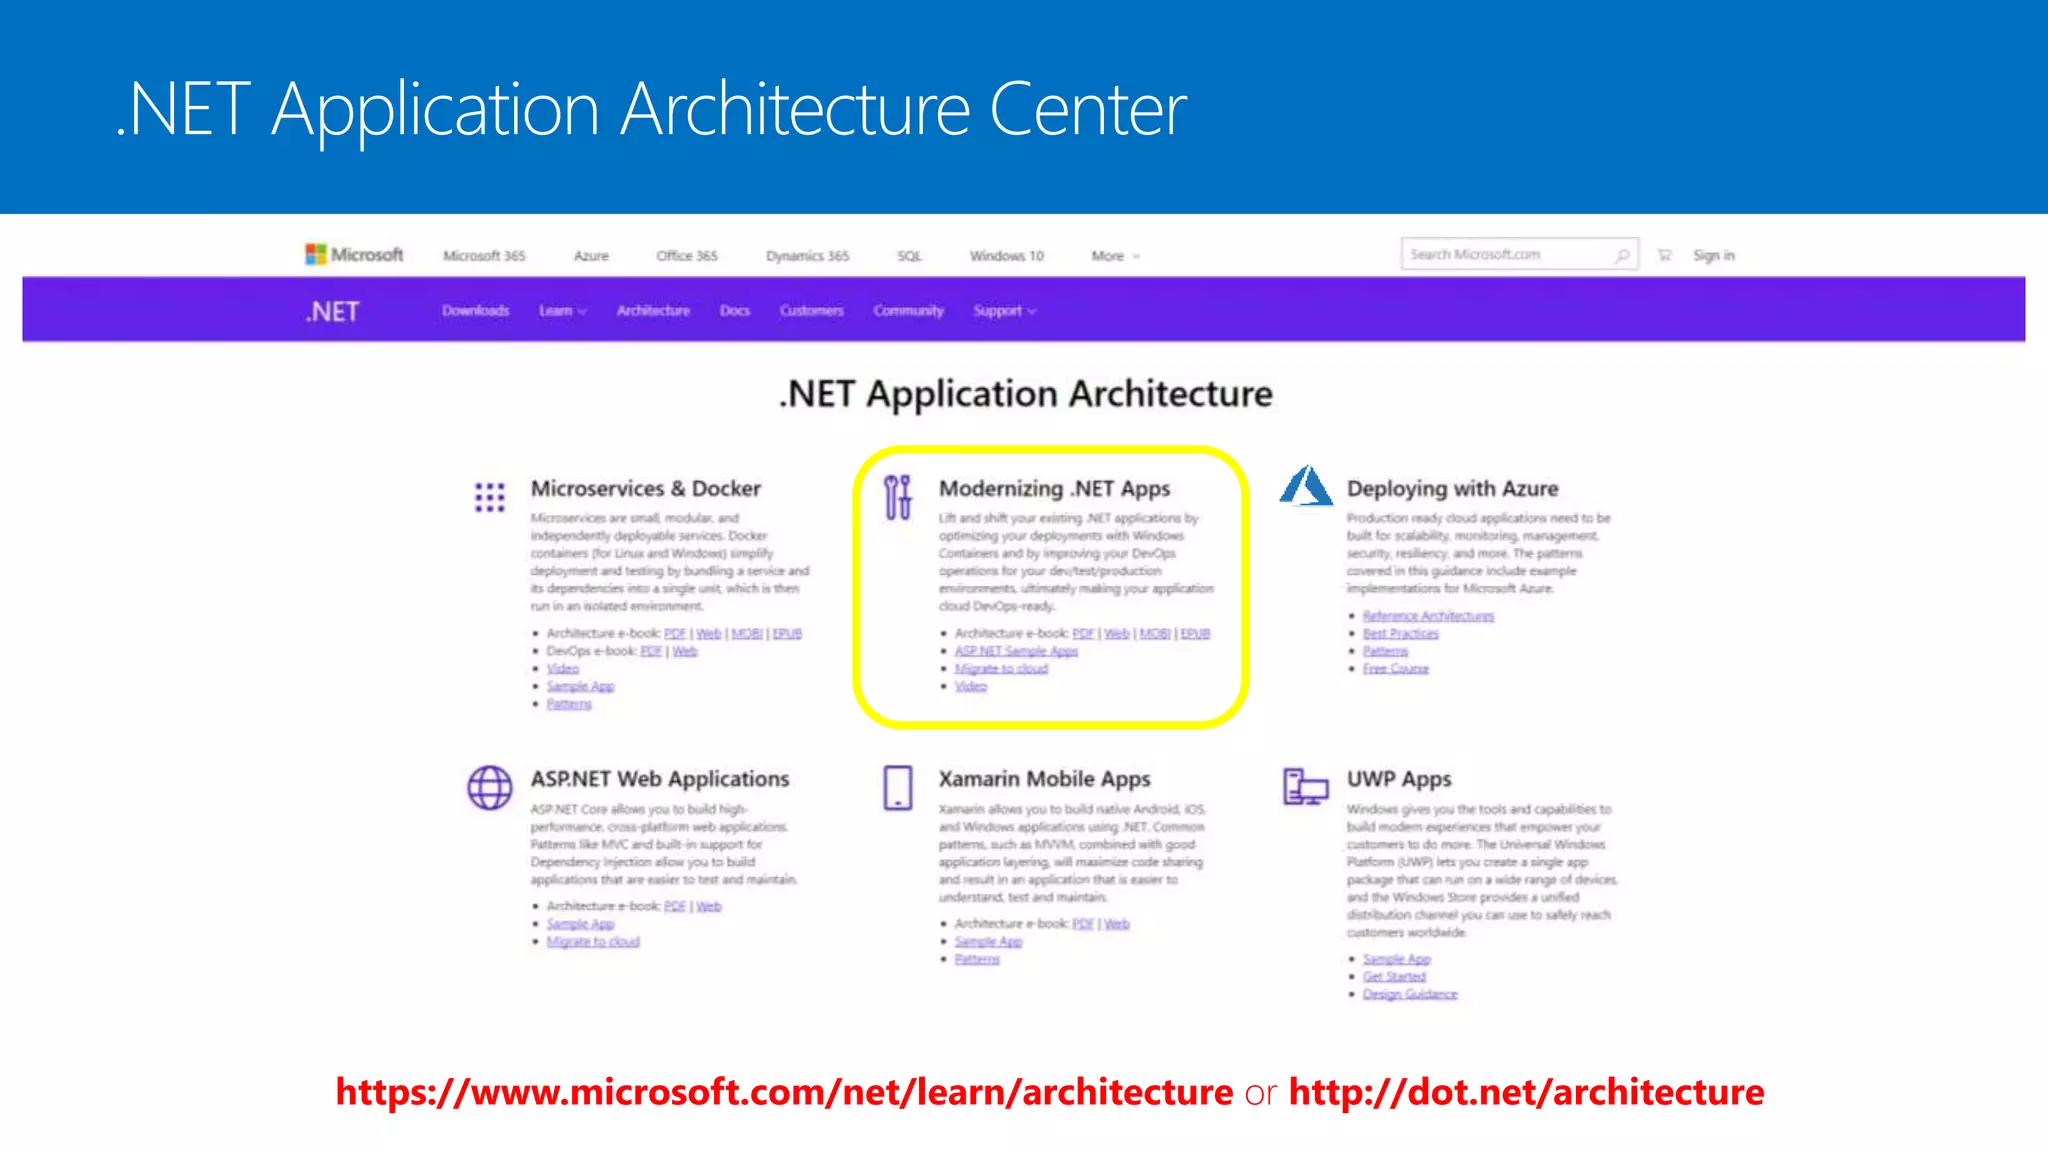Screen dimensions: 2048x1152
Task: Open Video link under Modernizing .NET Apps
Action: click(x=971, y=686)
